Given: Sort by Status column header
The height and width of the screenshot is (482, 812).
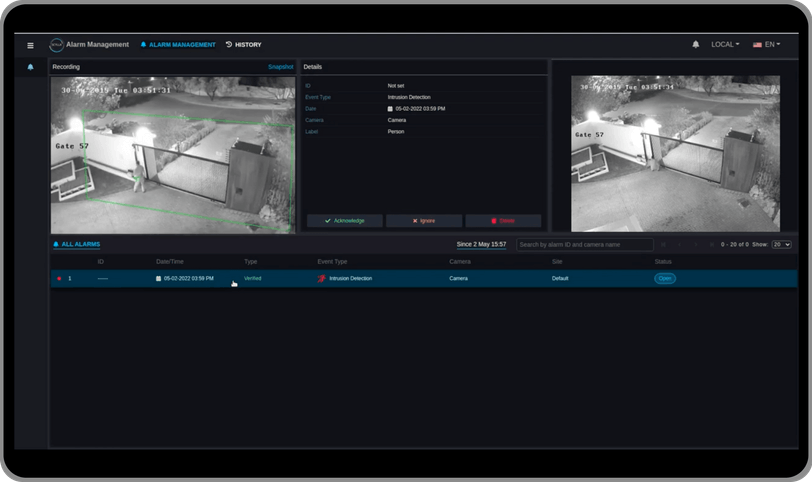Looking at the screenshot, I should 662,261.
